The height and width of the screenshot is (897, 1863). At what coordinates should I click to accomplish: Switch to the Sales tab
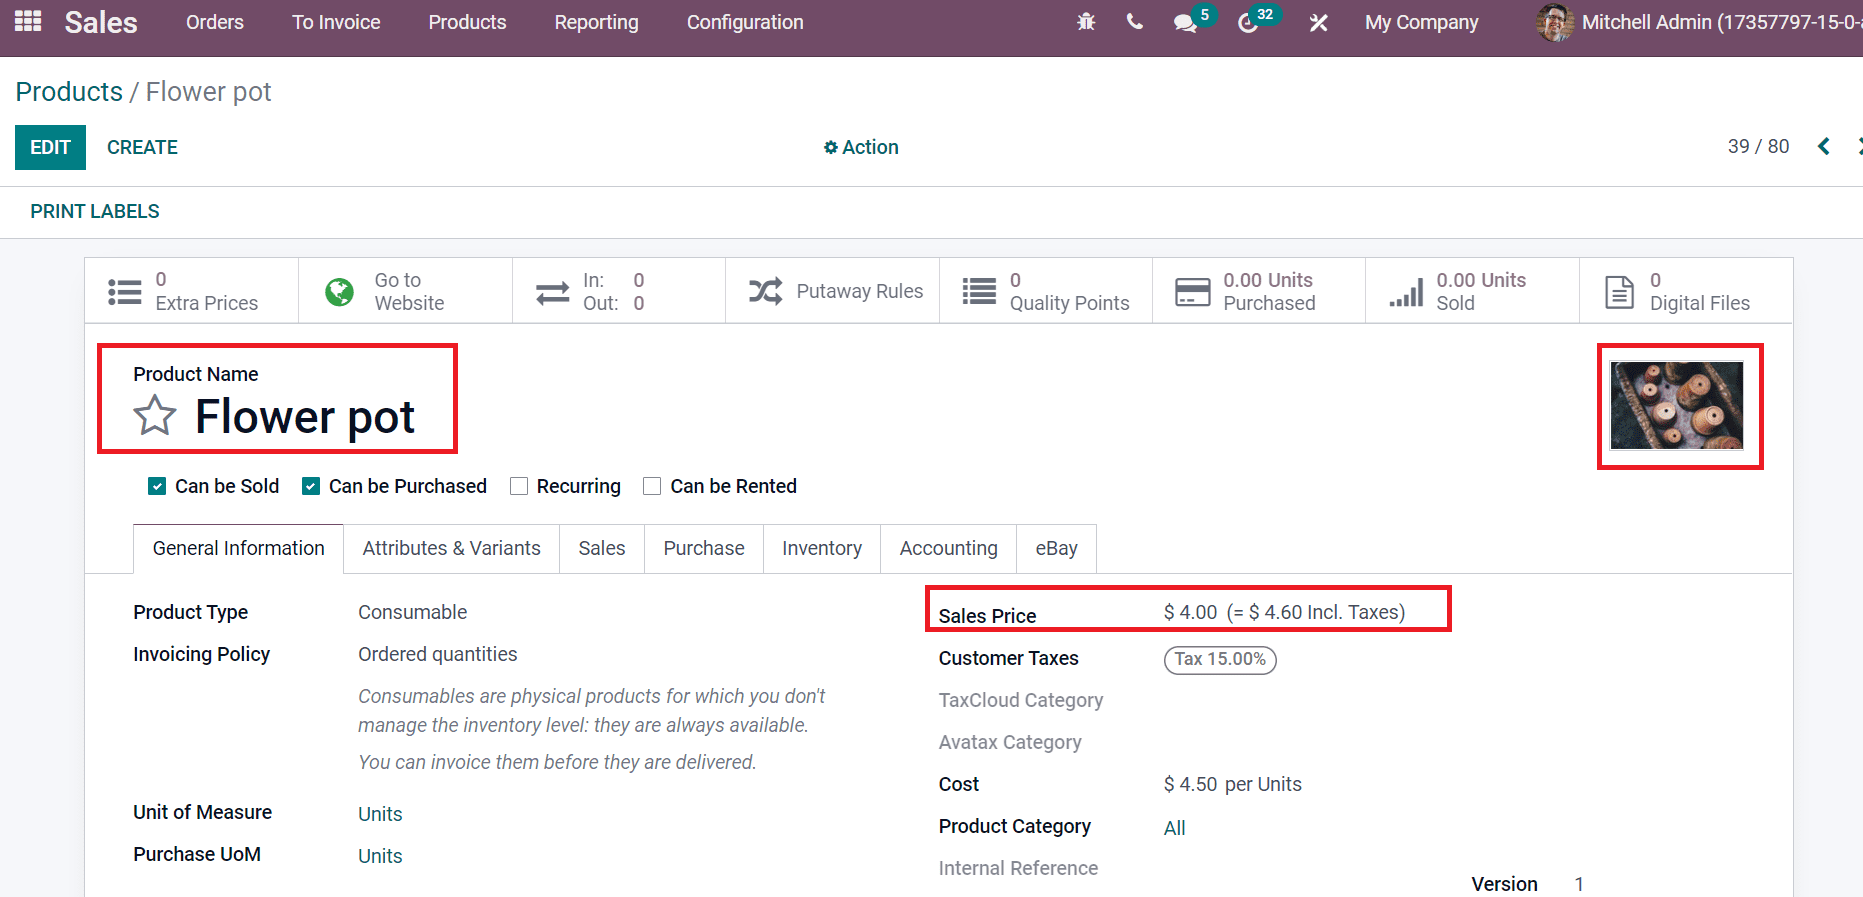pos(602,548)
